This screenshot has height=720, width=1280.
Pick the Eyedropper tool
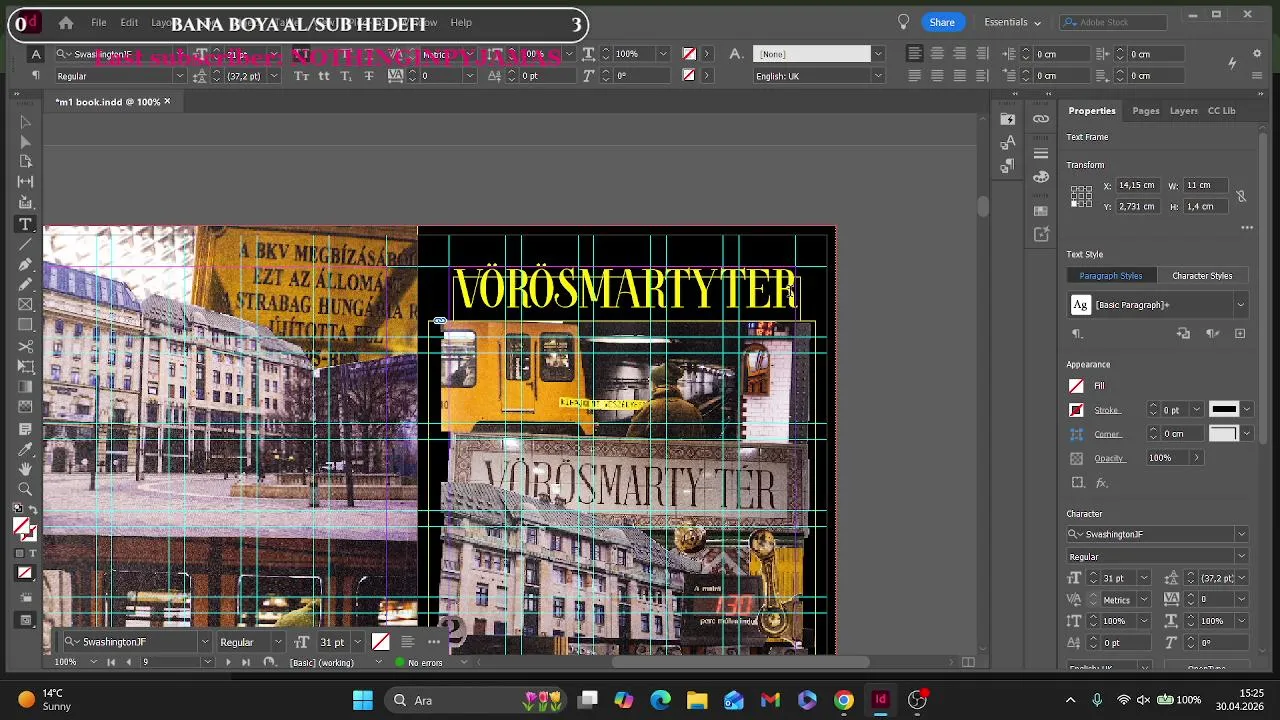25,449
